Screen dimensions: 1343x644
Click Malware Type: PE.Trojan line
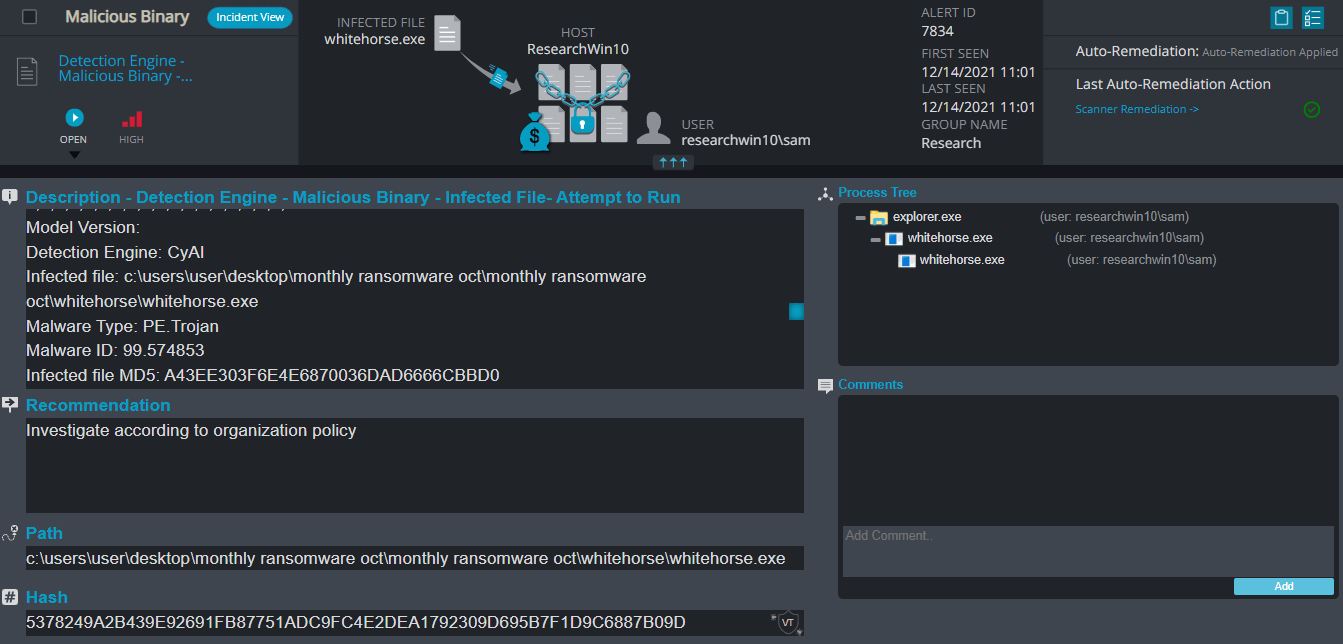(x=123, y=327)
